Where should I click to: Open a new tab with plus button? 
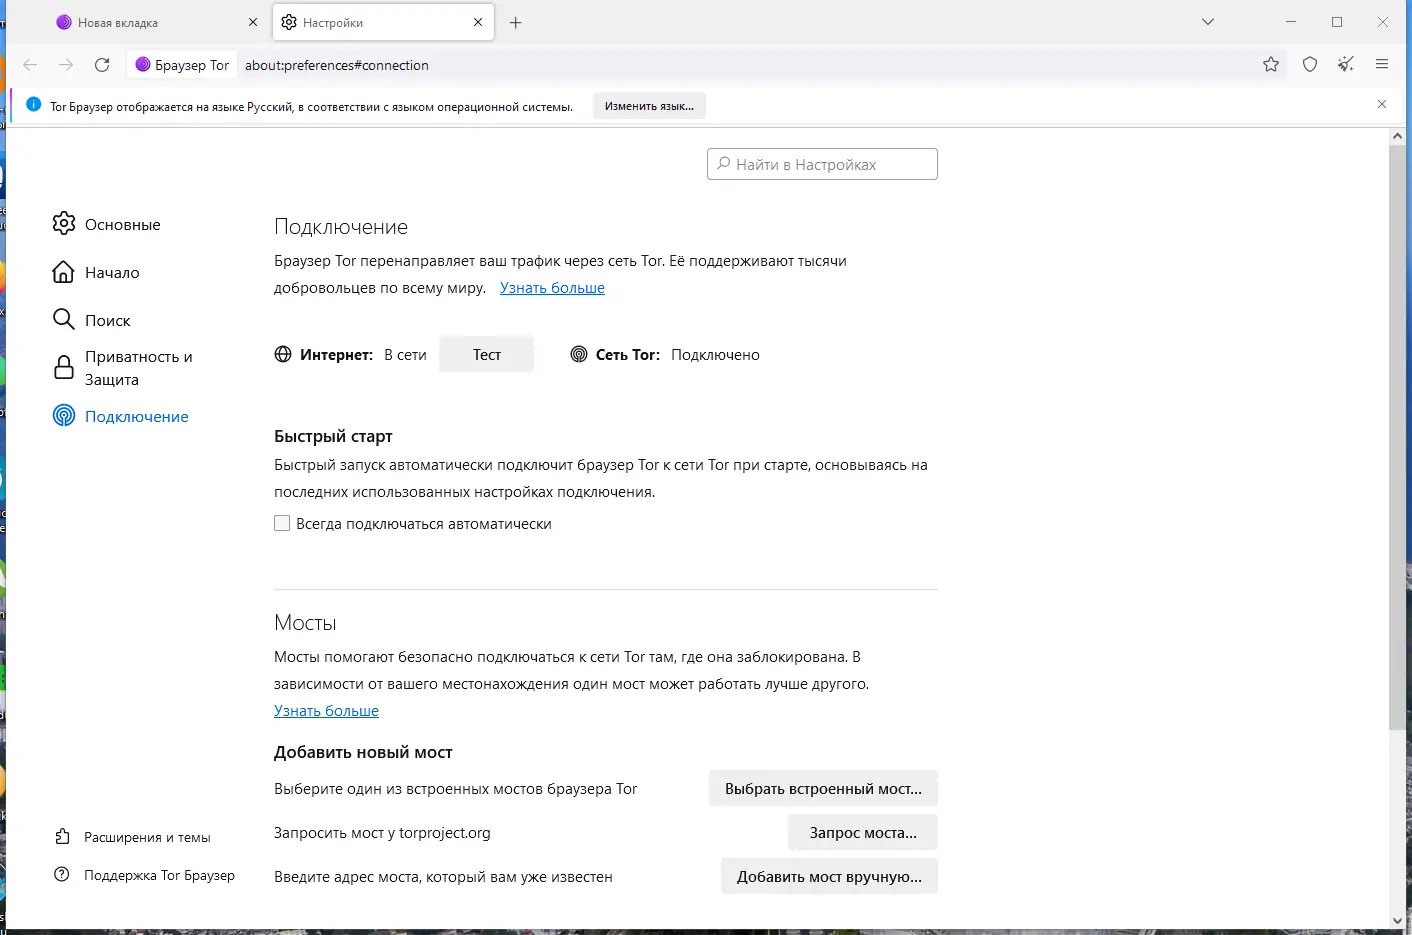click(516, 22)
